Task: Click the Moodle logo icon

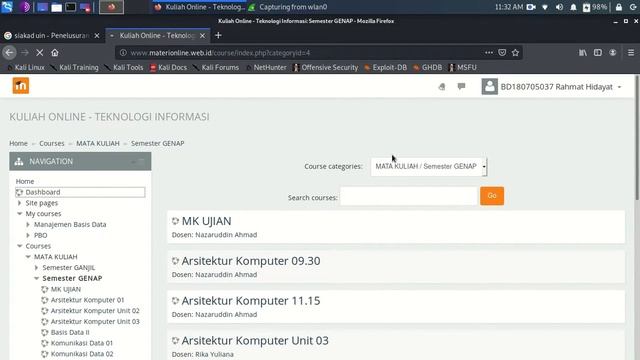Action: 21,86
